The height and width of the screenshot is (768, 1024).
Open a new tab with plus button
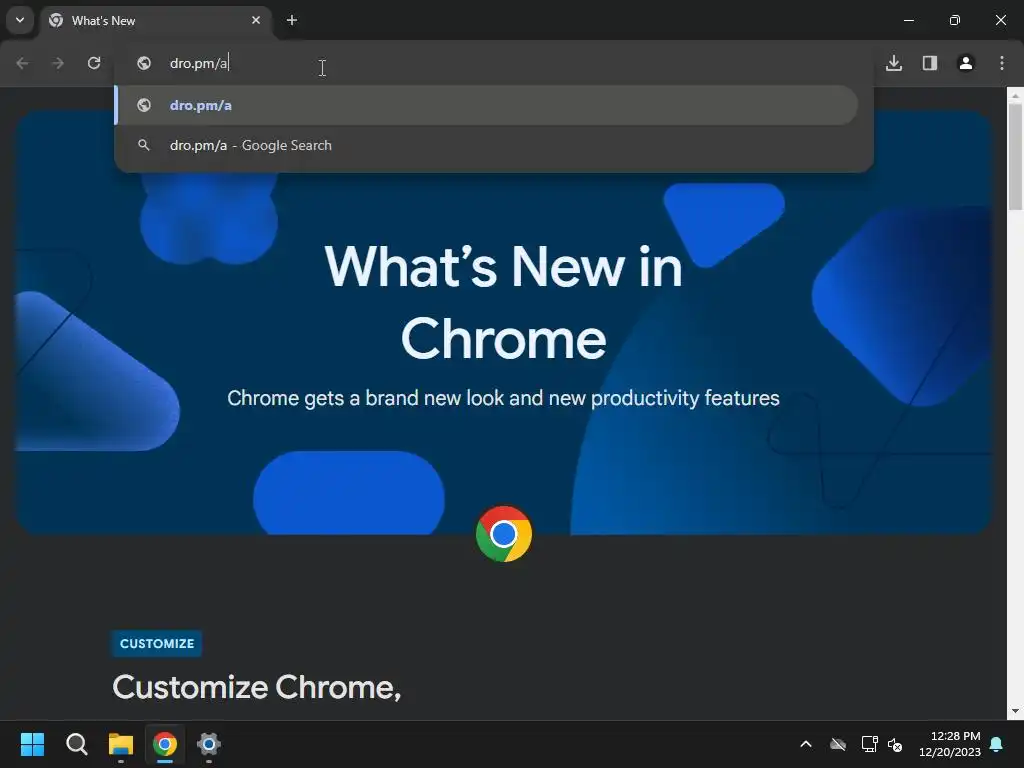292,20
